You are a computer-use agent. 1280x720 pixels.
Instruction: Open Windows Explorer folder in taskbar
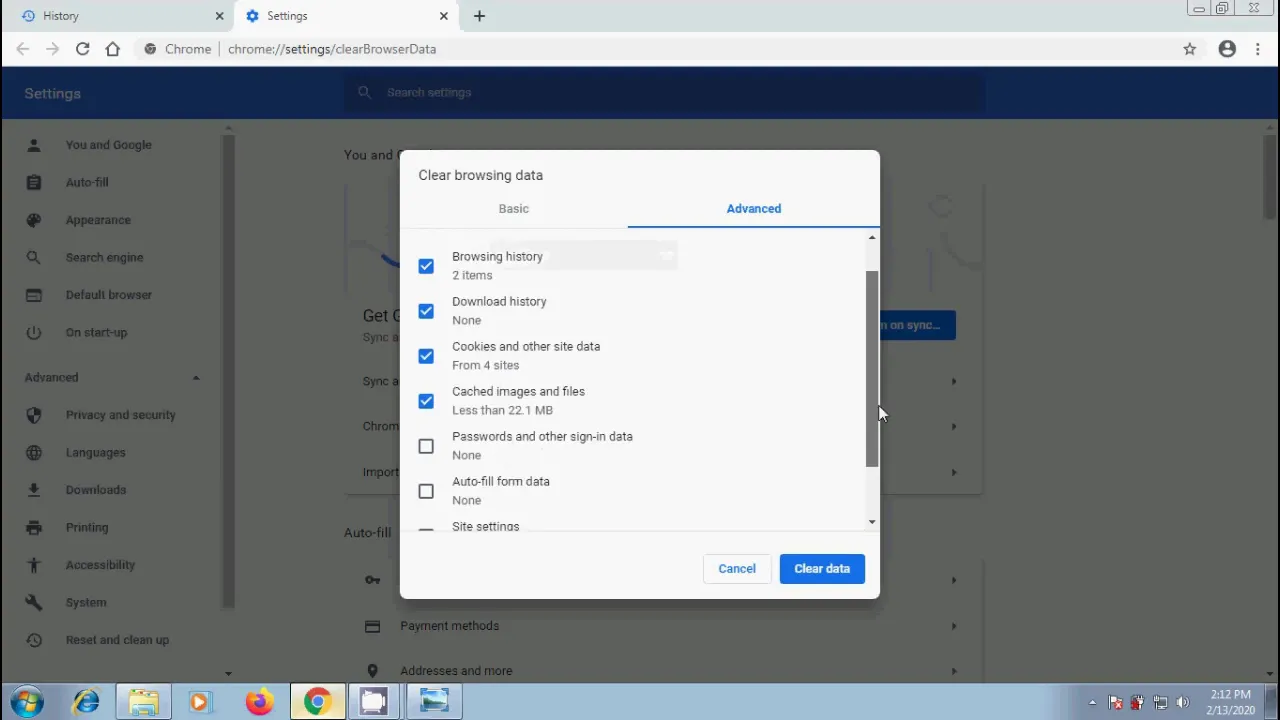143,702
